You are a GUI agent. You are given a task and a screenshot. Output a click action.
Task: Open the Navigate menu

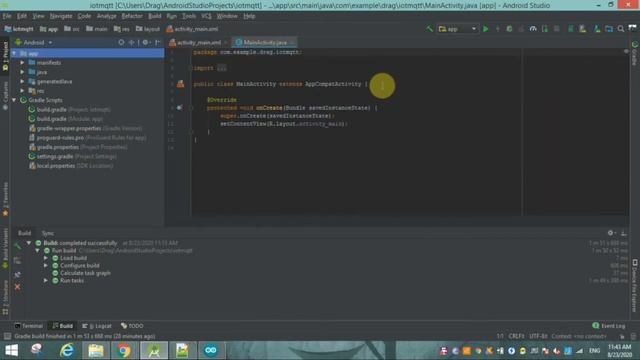click(x=61, y=16)
